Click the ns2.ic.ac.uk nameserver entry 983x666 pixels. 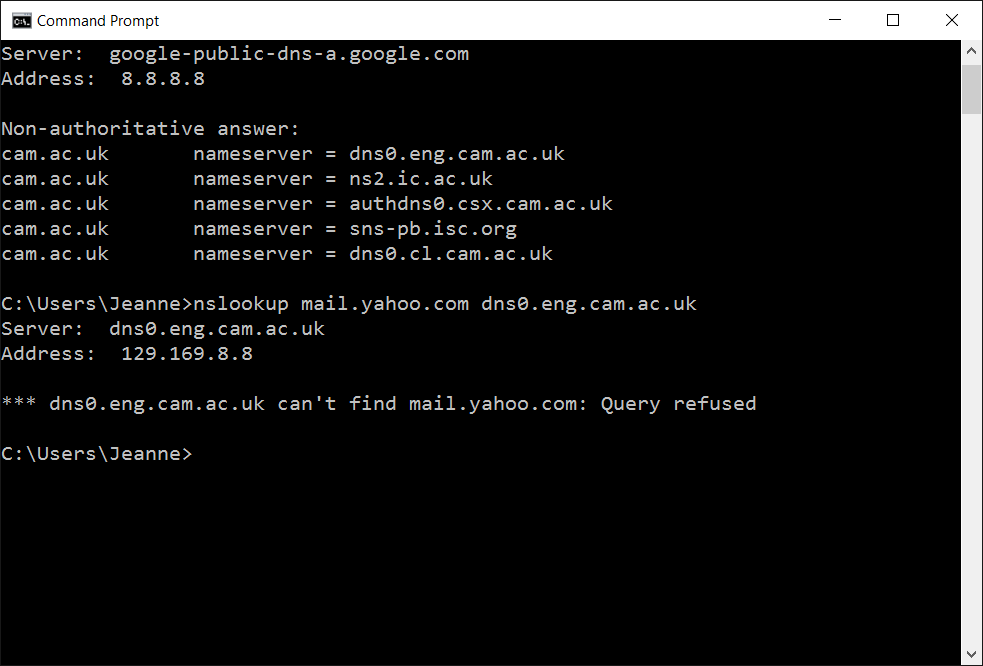[421, 179]
